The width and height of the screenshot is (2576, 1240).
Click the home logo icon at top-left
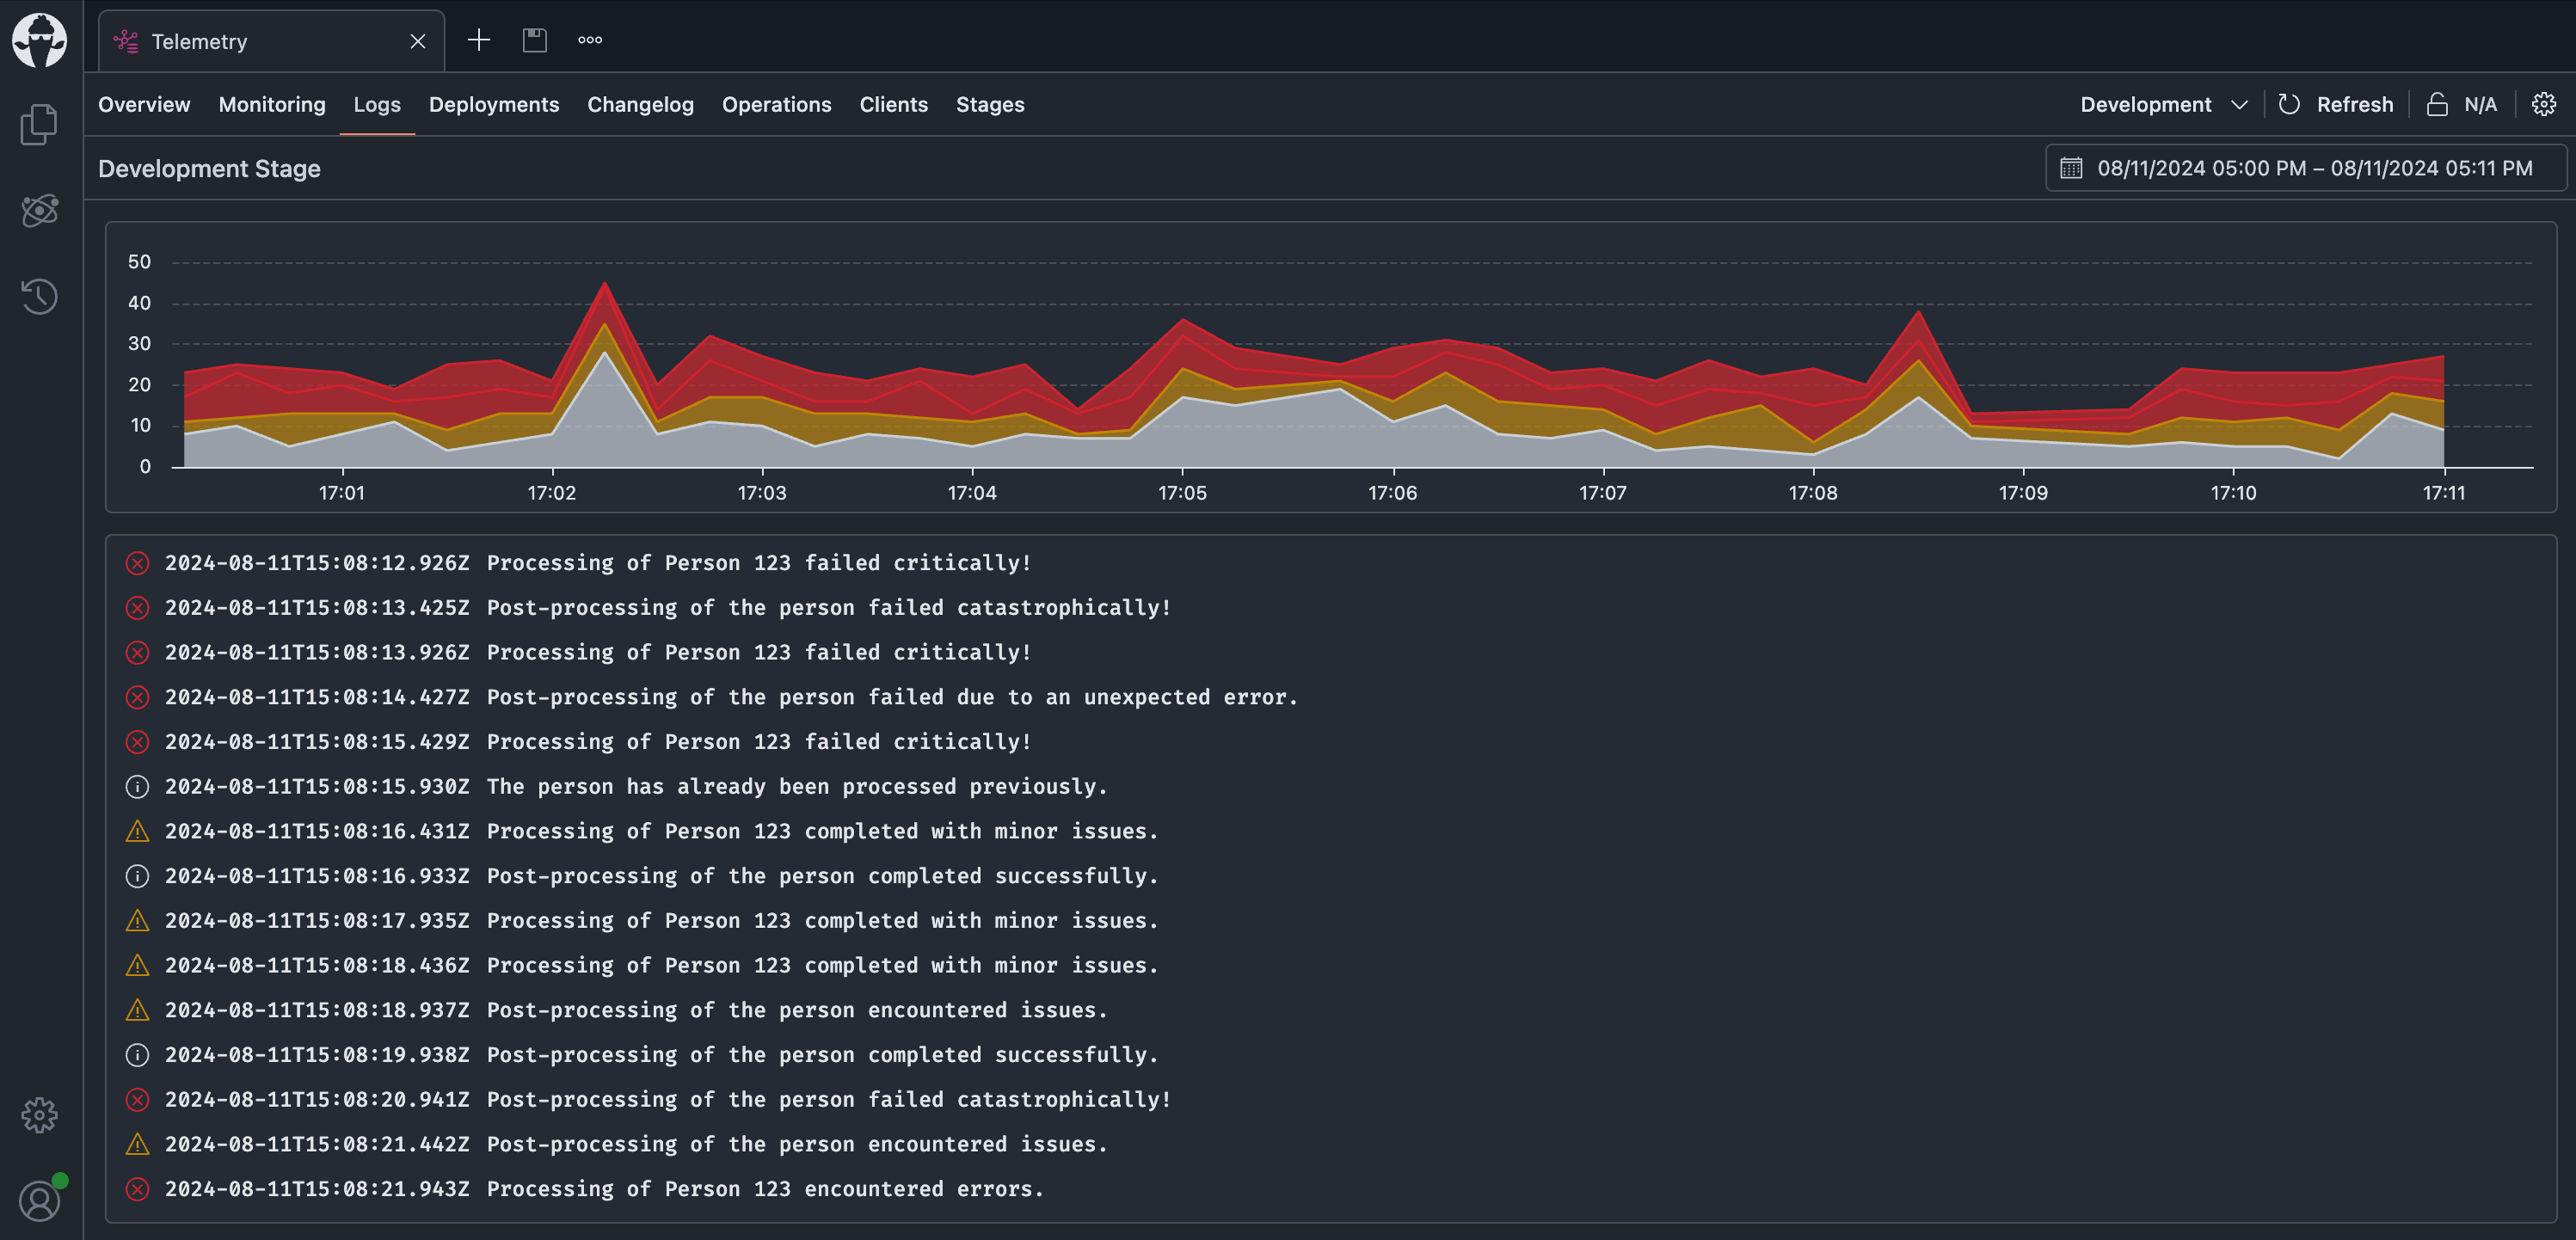[39, 40]
